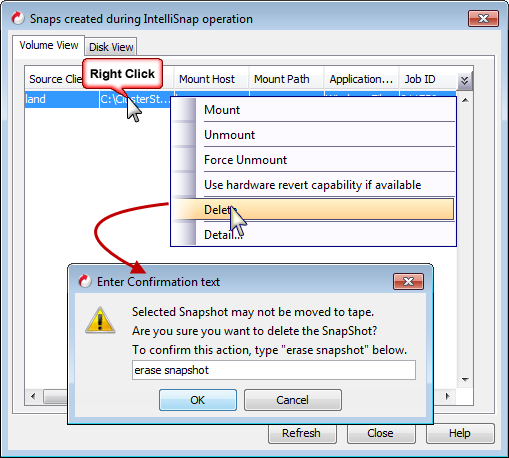Click the horizontal scrollbar left arrow
The width and height of the screenshot is (509, 458).
pos(33,396)
